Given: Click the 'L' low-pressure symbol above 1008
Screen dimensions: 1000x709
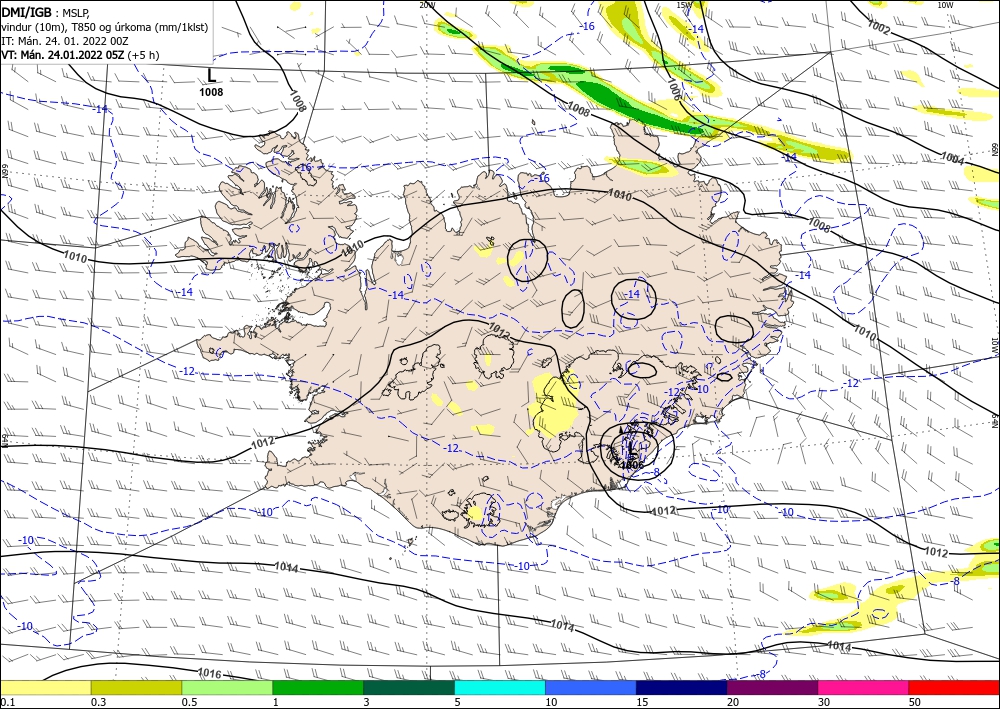Looking at the screenshot, I should (x=212, y=75).
